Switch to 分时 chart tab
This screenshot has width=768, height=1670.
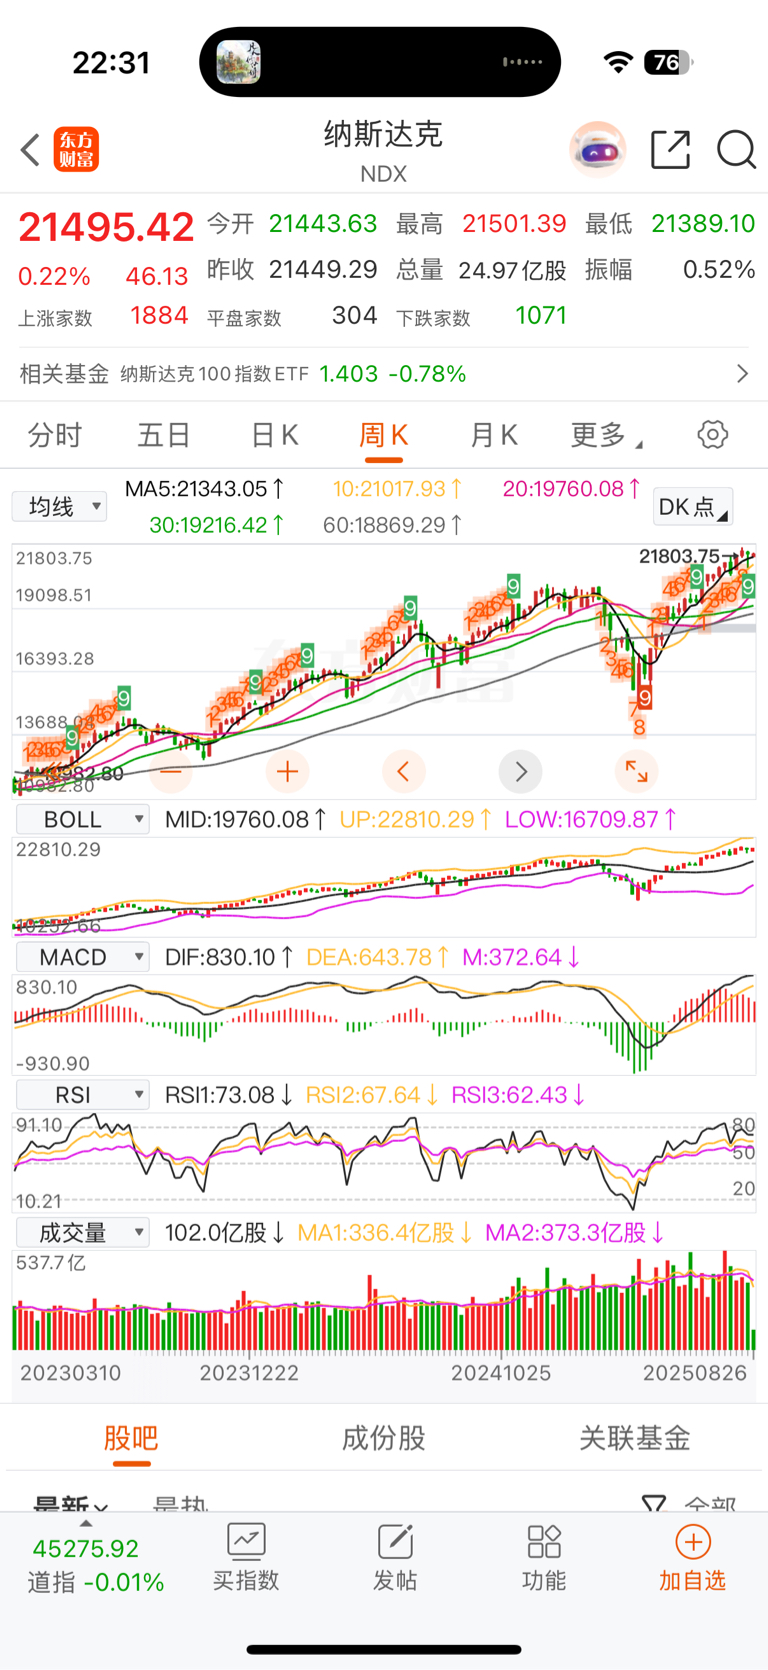click(x=55, y=435)
